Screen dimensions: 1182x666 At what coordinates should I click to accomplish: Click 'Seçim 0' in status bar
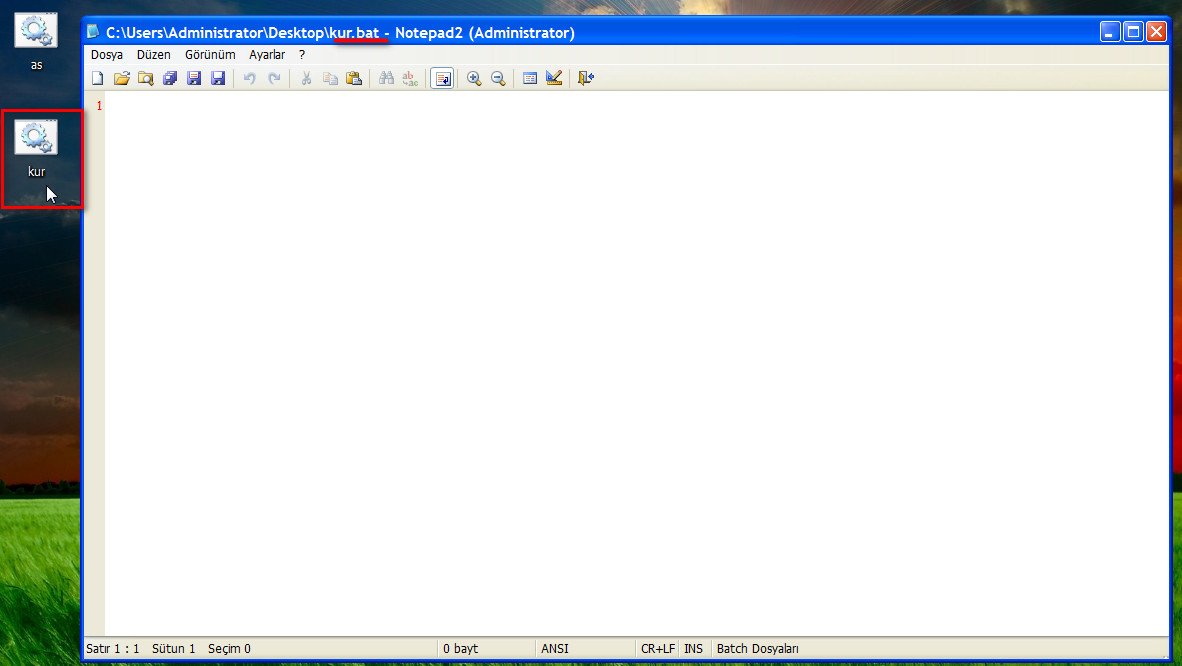pyautogui.click(x=229, y=649)
